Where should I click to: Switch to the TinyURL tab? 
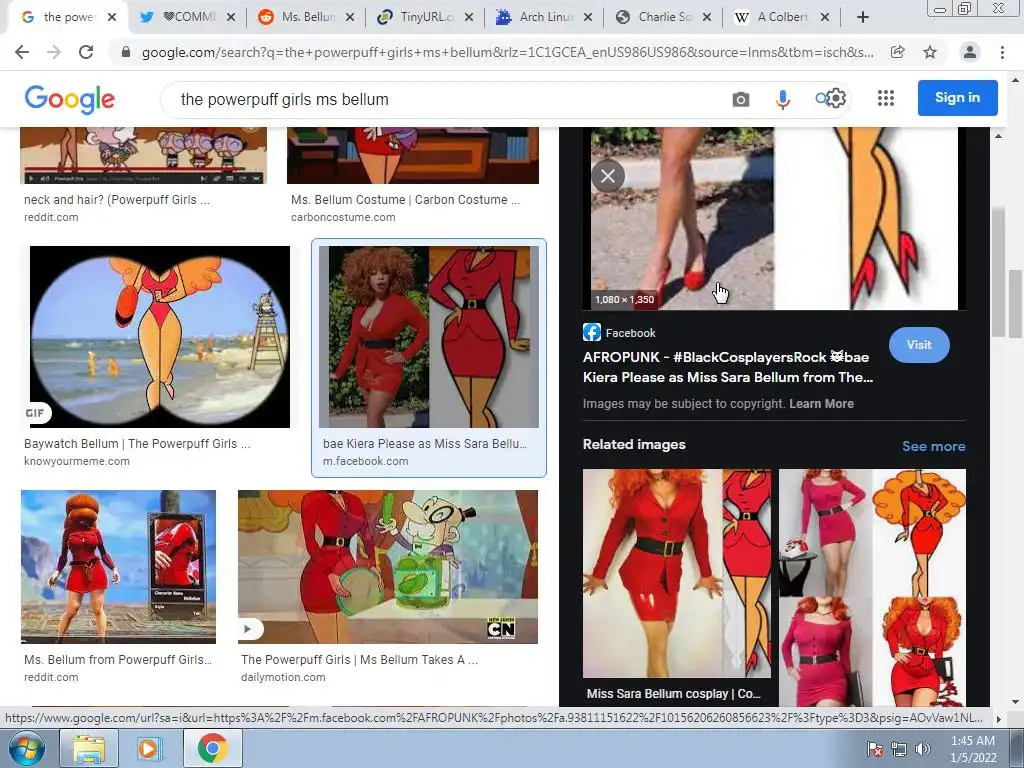pos(426,18)
